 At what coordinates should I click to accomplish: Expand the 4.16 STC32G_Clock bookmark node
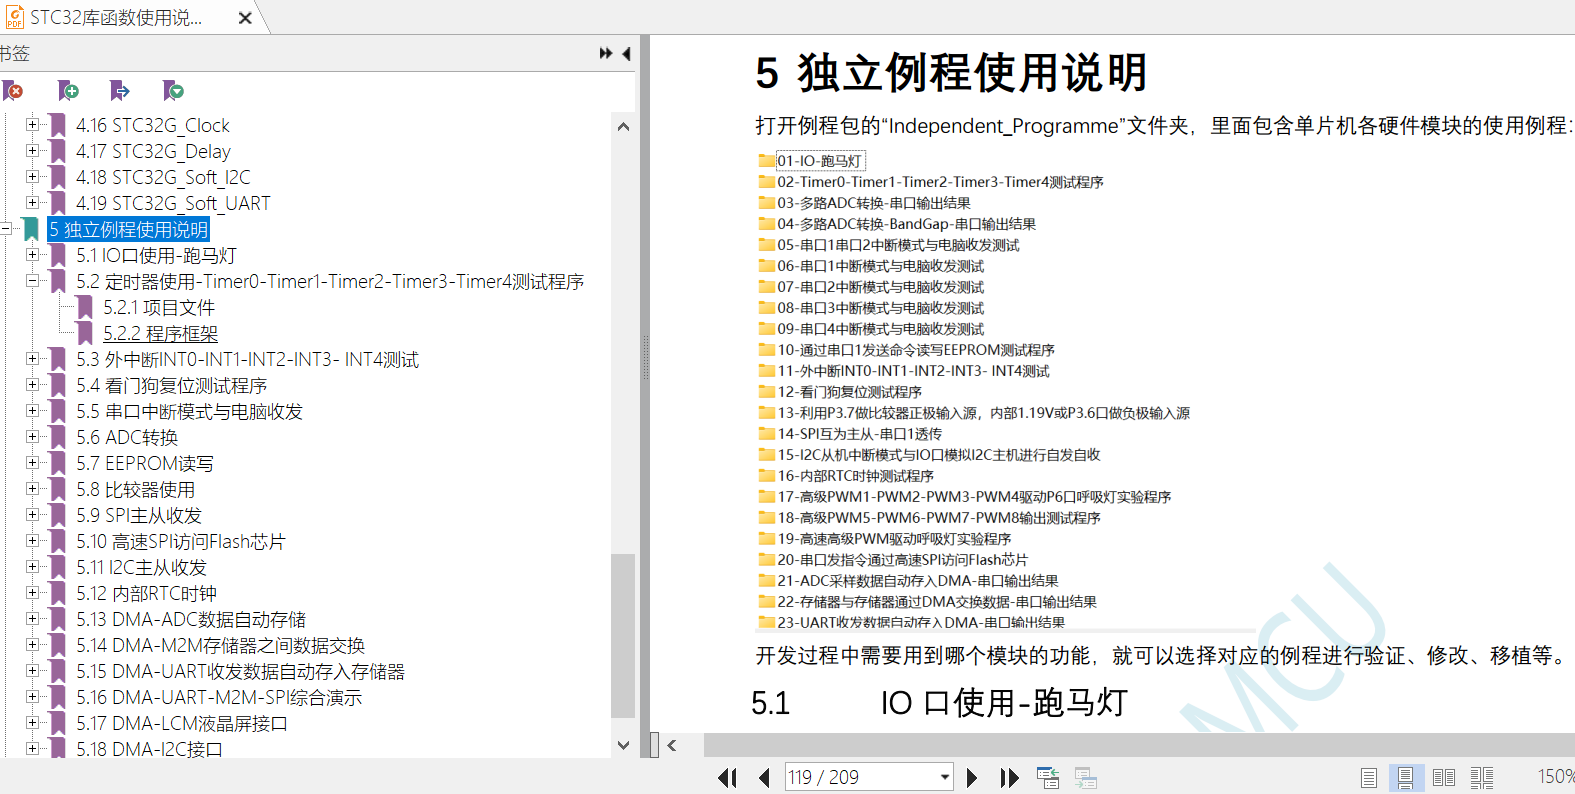pos(32,125)
